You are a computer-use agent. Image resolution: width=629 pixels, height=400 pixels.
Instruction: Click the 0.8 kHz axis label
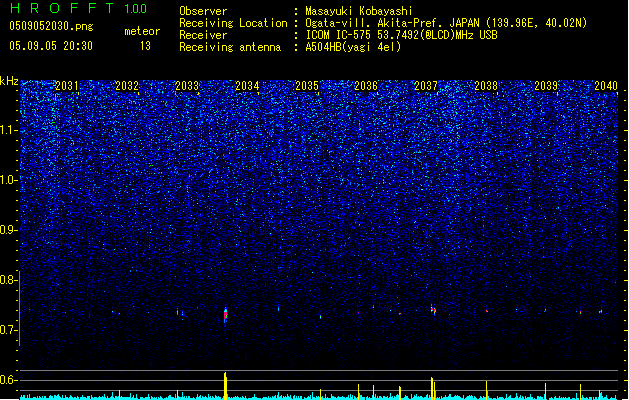coord(8,280)
